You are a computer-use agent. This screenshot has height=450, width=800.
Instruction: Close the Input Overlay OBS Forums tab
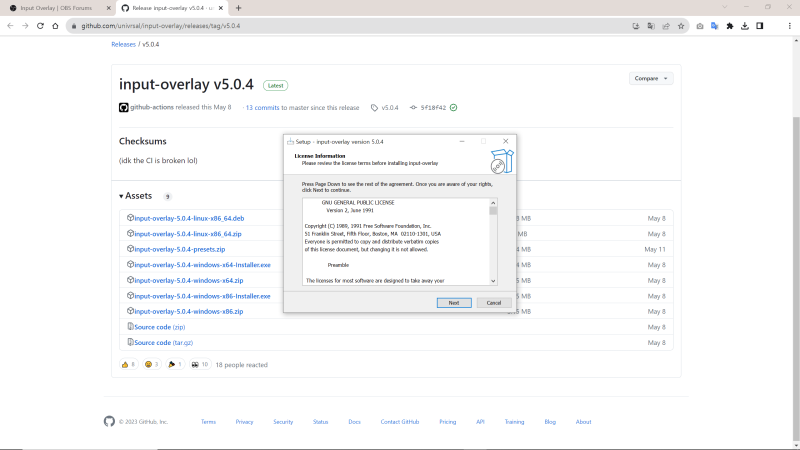pos(109,8)
